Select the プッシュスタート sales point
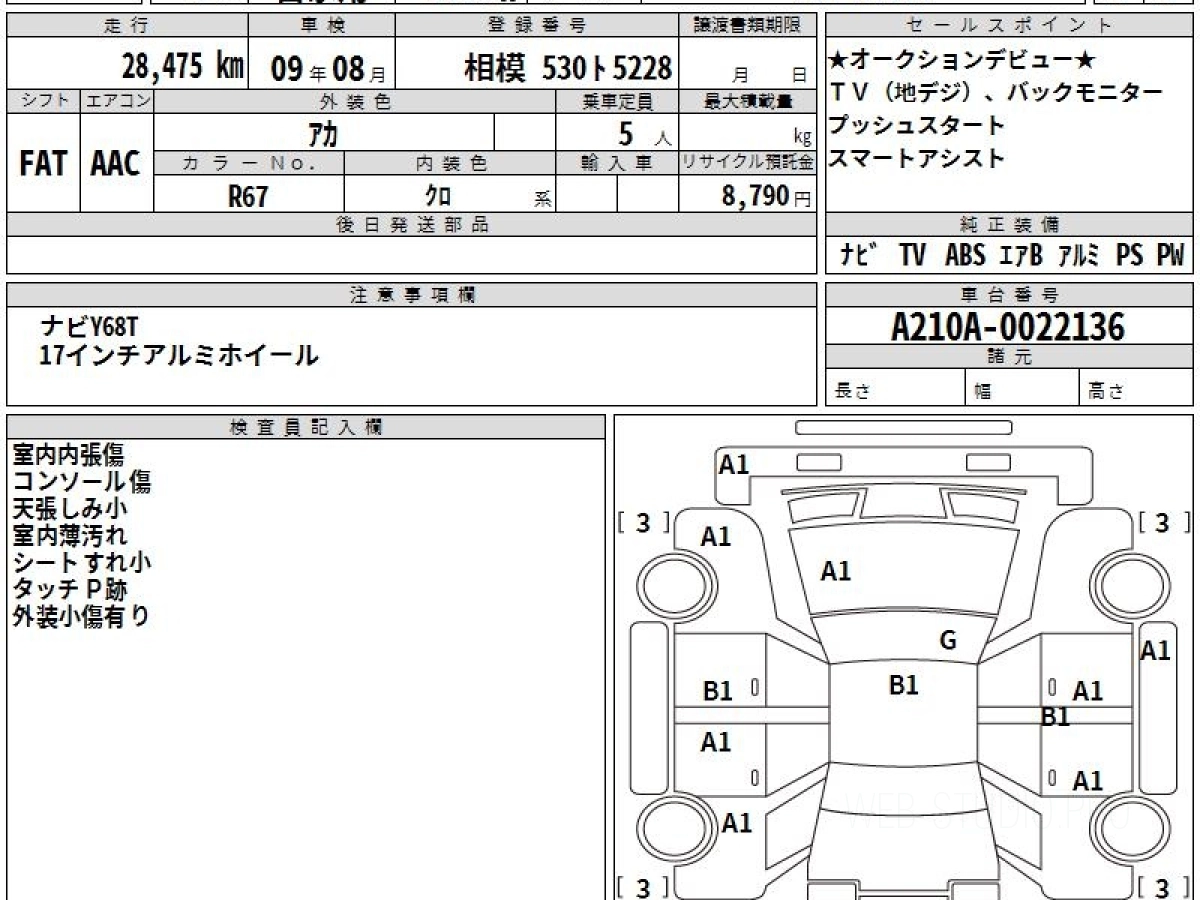Screen dimensions: 1200x900 pyautogui.click(x=917, y=125)
